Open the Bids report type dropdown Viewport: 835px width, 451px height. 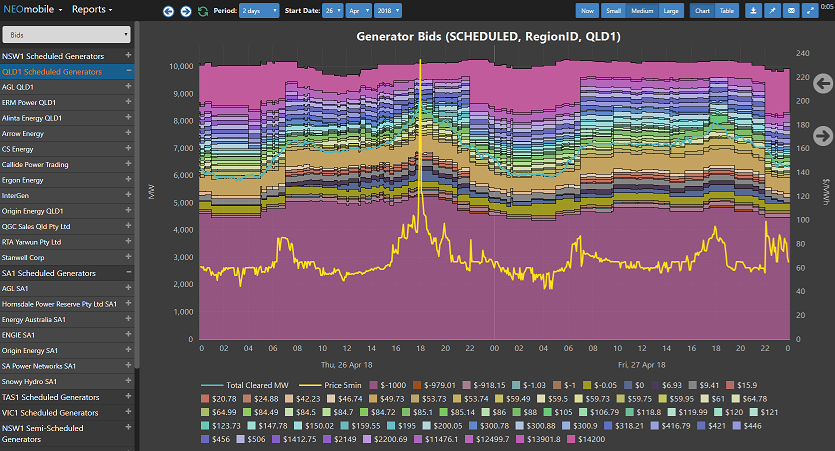[67, 34]
